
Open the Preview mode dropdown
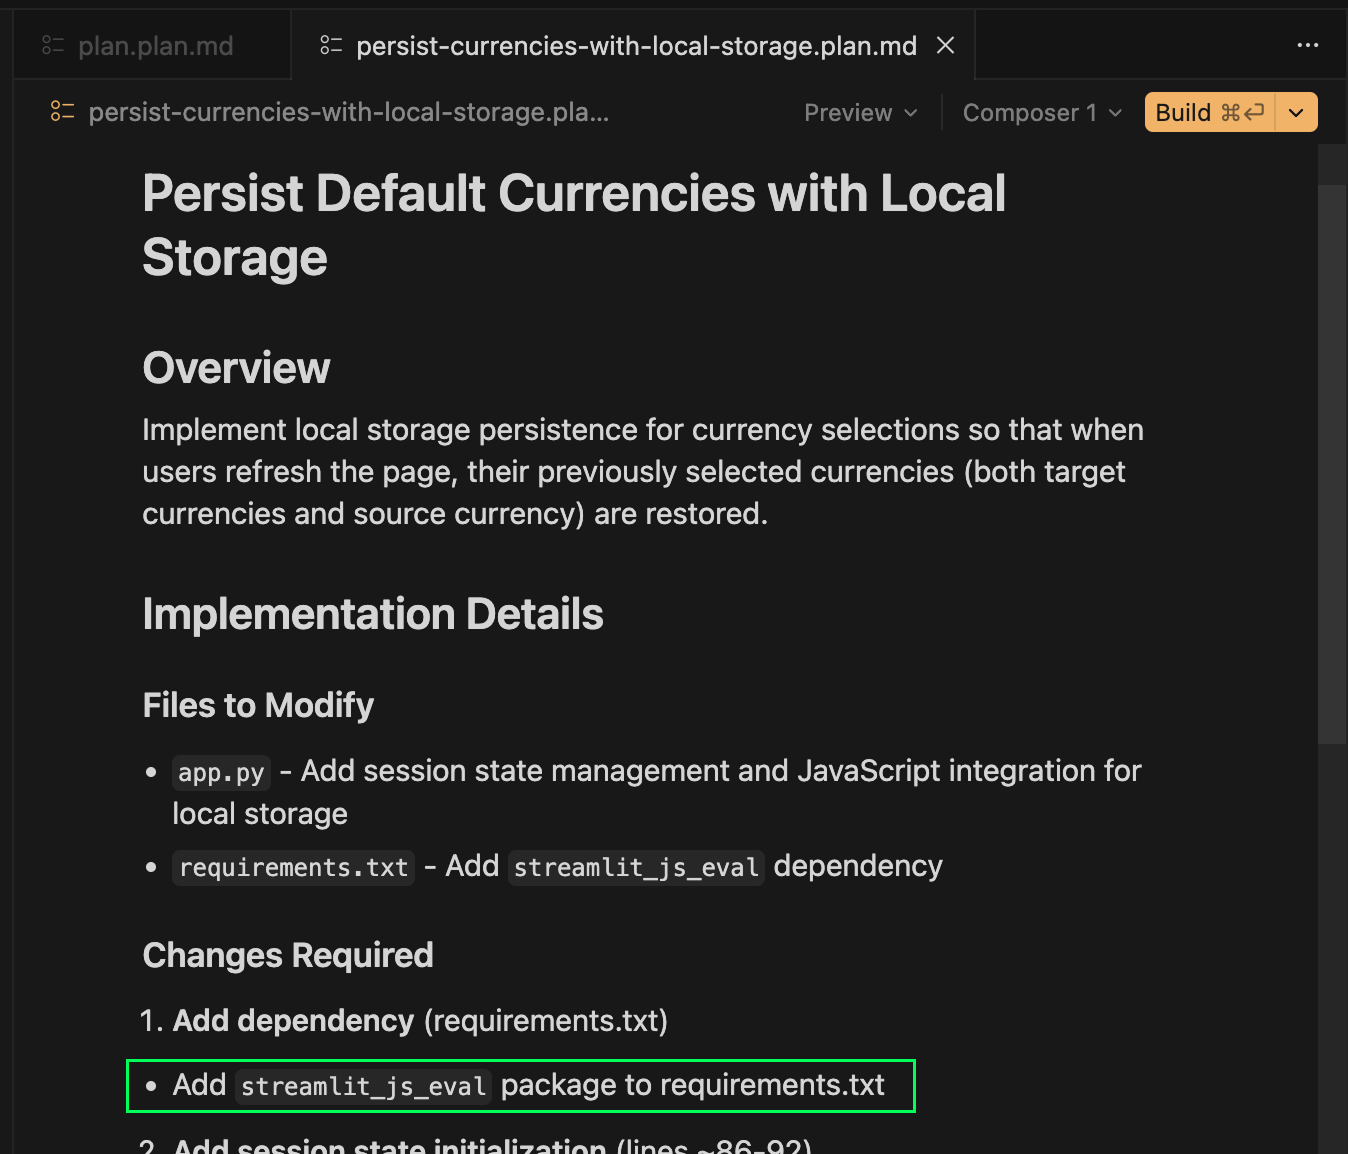860,113
